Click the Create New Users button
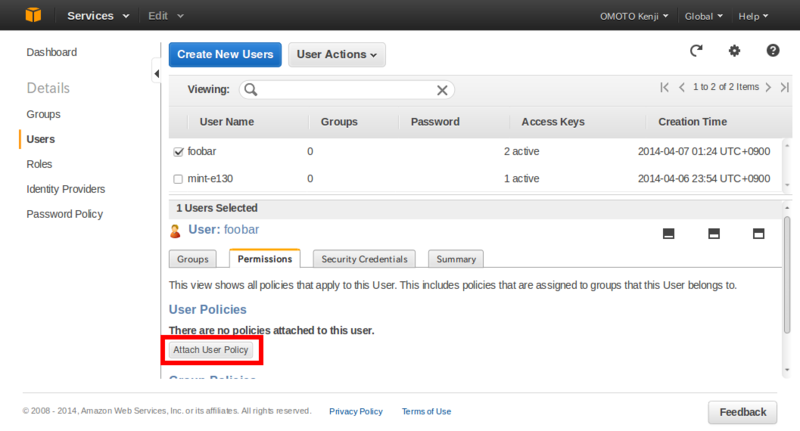The height and width of the screenshot is (431, 800). [x=225, y=55]
